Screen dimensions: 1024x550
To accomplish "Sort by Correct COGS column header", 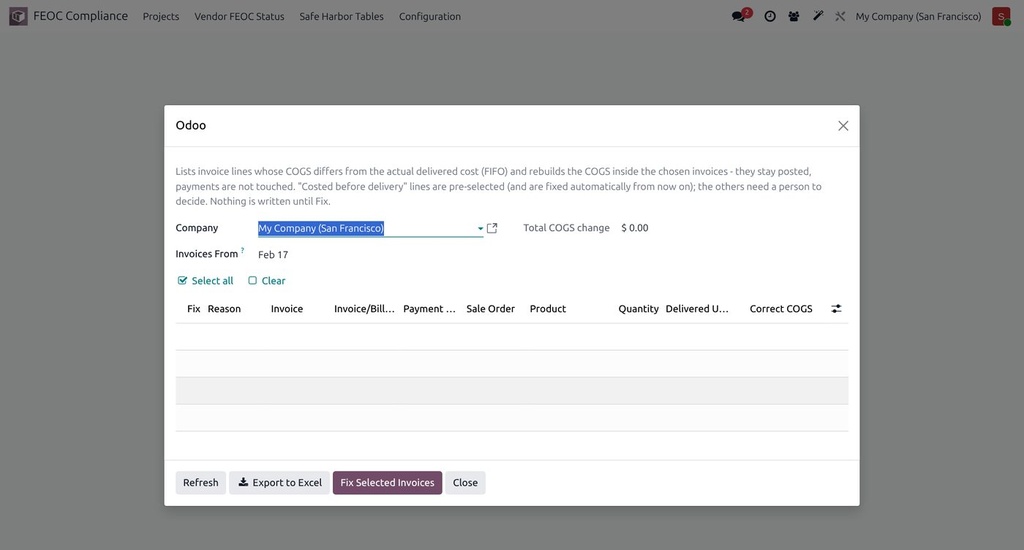I will coord(781,309).
